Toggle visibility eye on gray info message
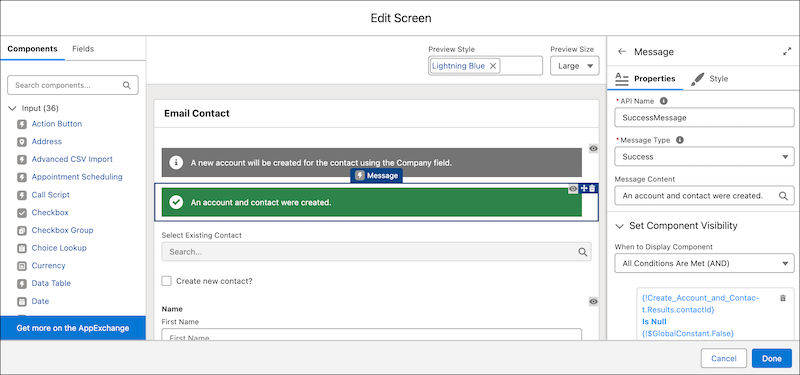800x375 pixels. coord(593,148)
